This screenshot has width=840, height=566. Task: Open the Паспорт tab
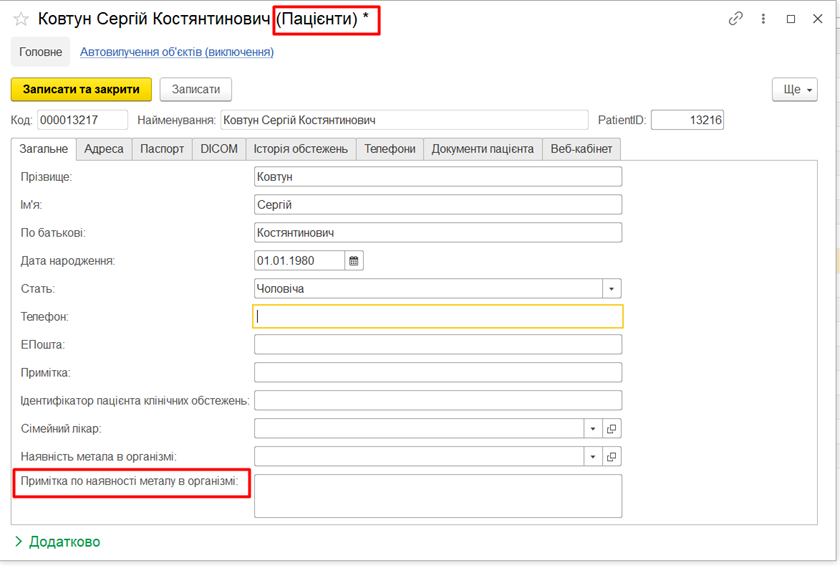pyautogui.click(x=162, y=149)
